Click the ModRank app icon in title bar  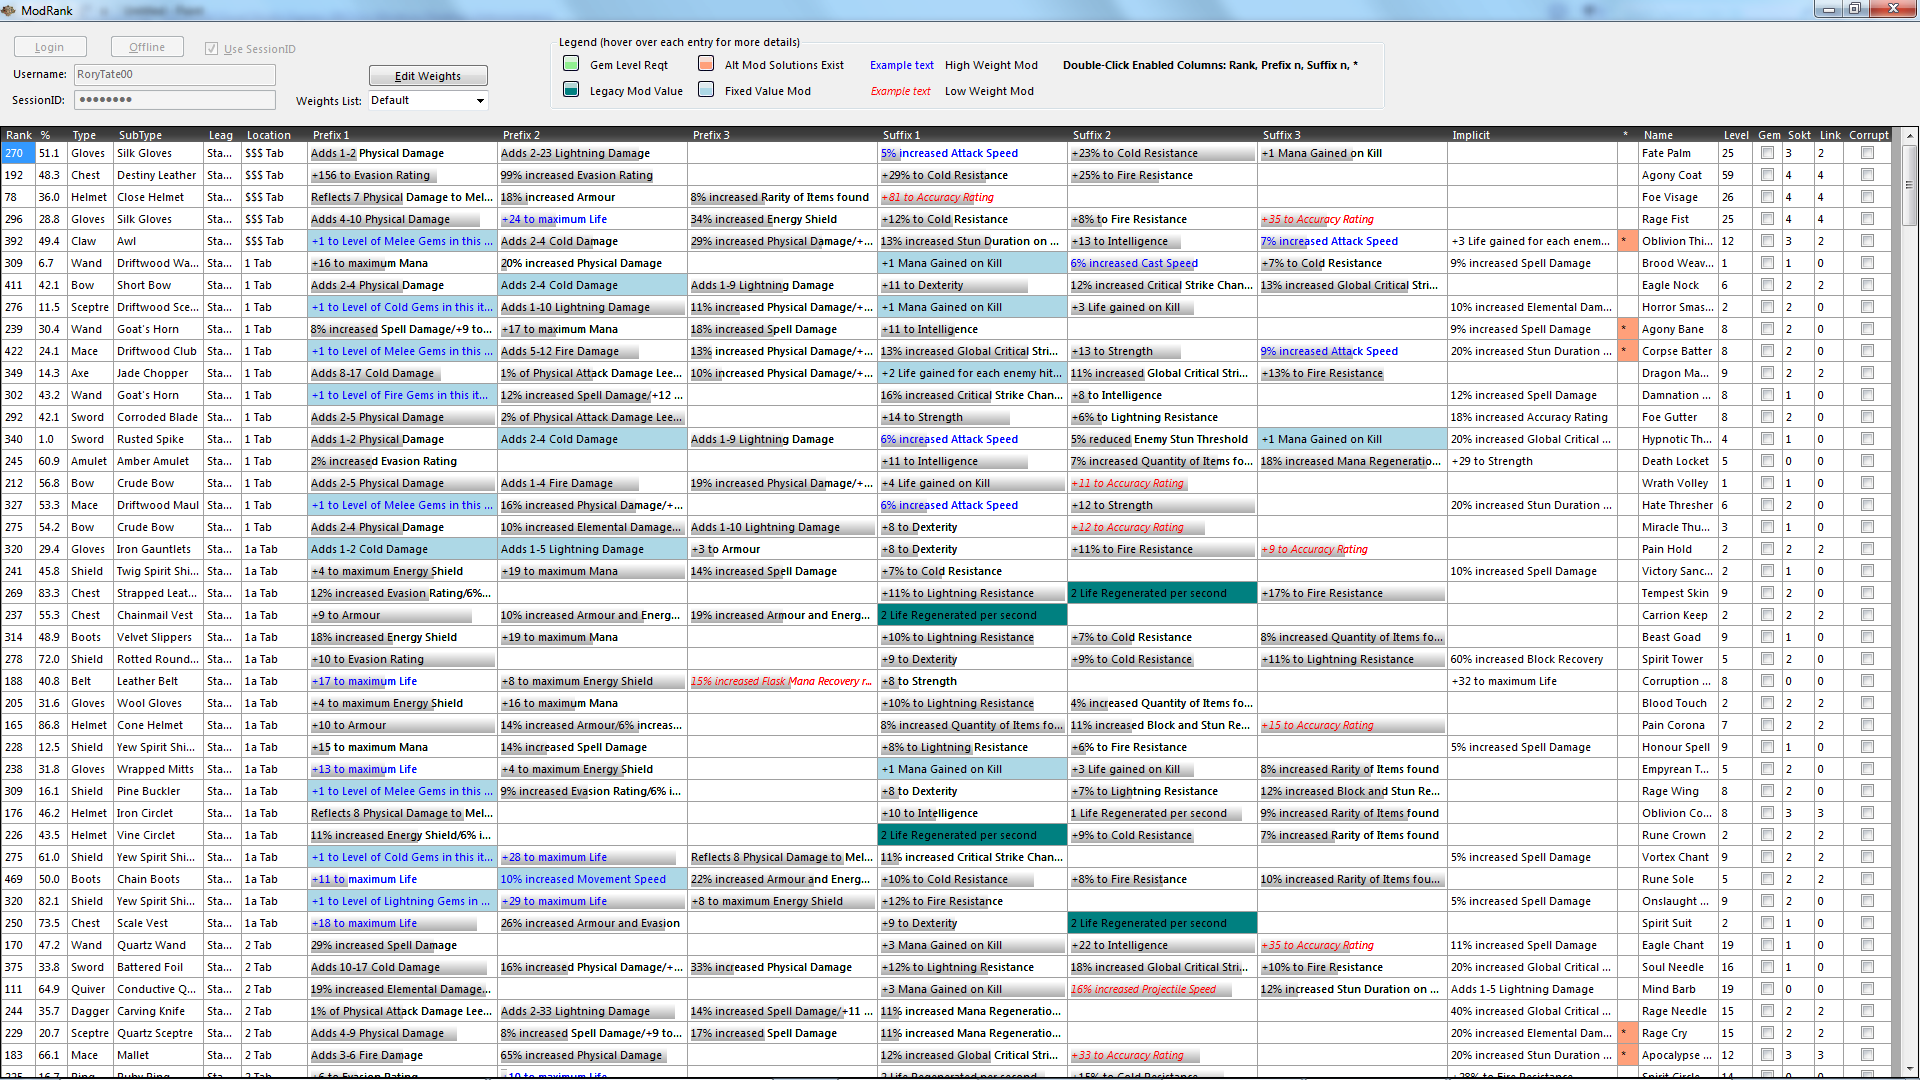(x=10, y=10)
